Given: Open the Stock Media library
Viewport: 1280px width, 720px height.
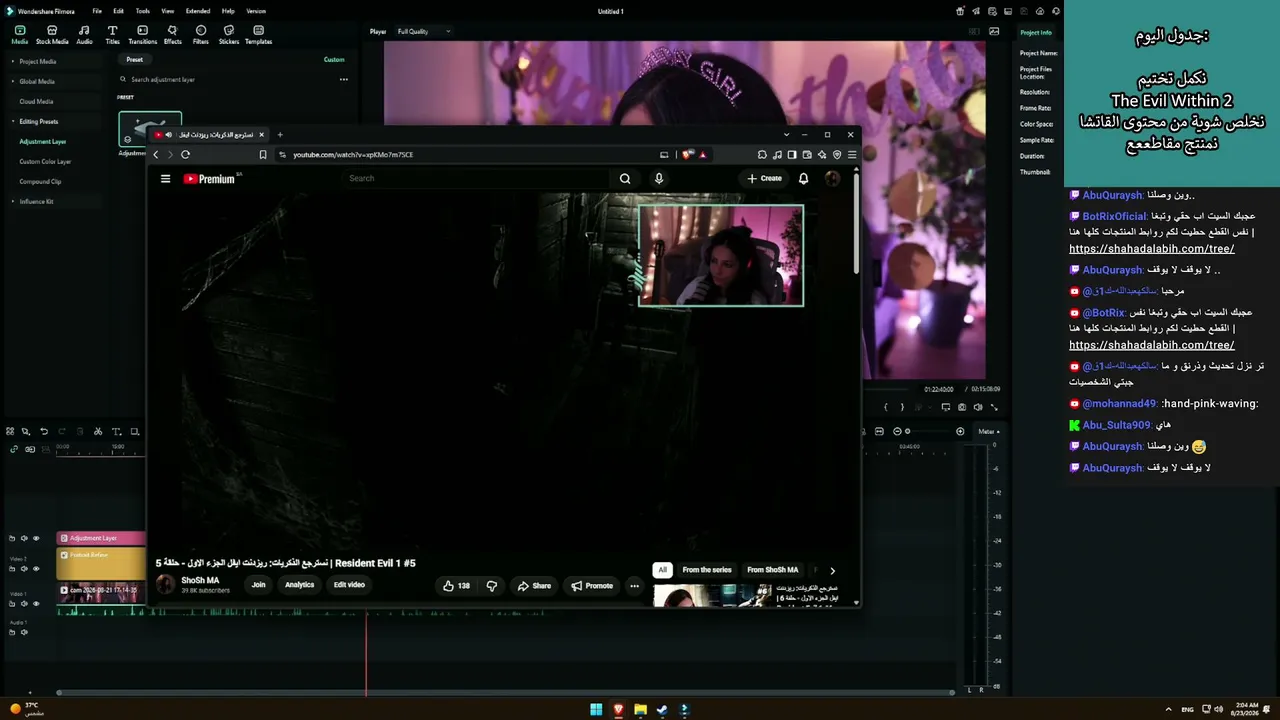Looking at the screenshot, I should tap(52, 35).
